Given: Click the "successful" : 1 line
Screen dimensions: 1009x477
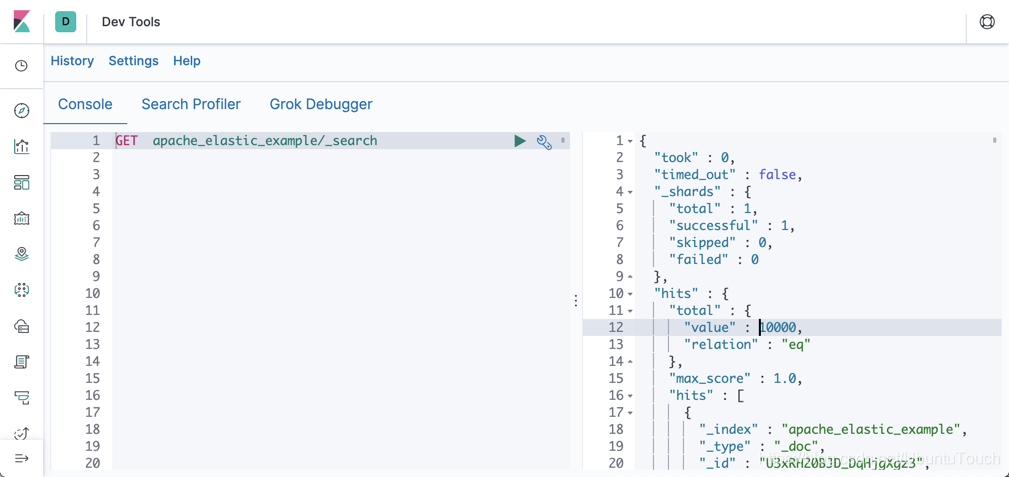Looking at the screenshot, I should click(x=732, y=225).
